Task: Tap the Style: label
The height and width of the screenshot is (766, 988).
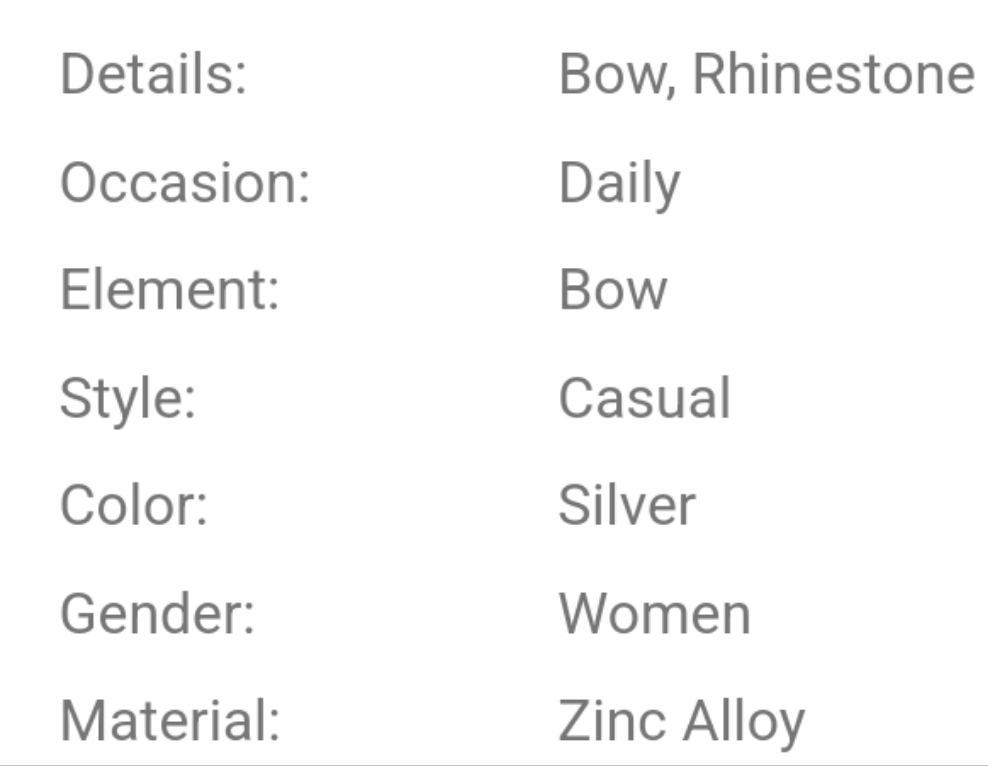Action: [127, 399]
